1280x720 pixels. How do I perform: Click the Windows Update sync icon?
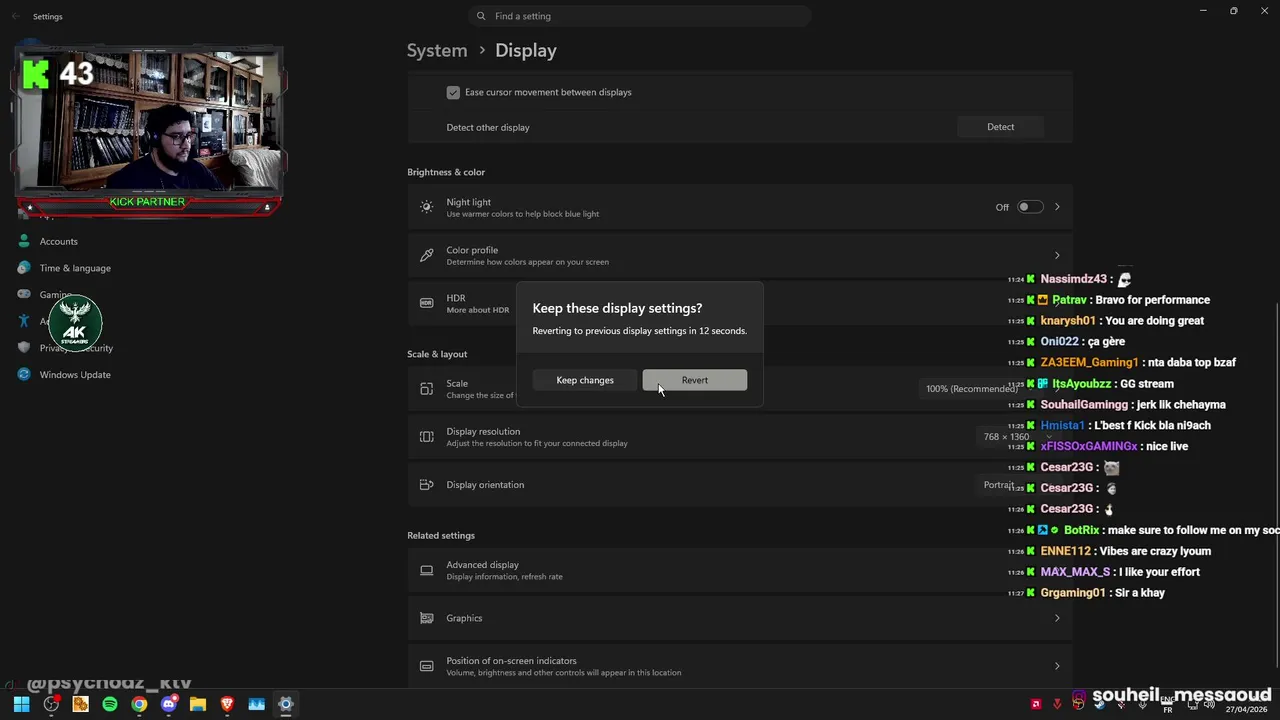24,375
